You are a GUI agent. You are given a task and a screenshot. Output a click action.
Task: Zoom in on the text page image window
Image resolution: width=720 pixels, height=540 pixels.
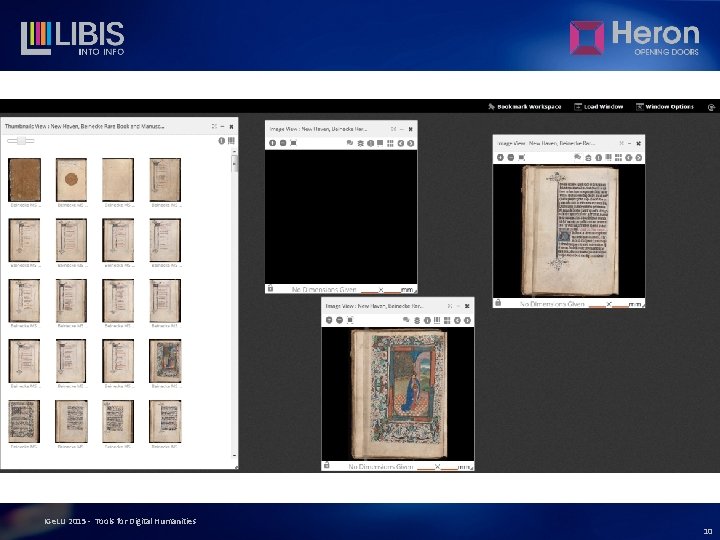pyautogui.click(x=500, y=158)
